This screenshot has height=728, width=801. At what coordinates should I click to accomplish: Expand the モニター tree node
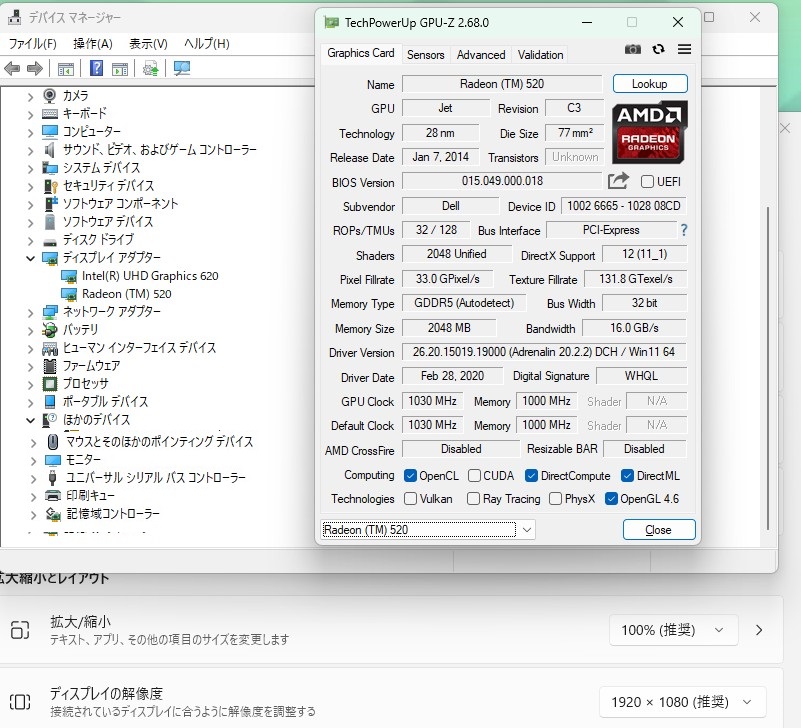33,460
